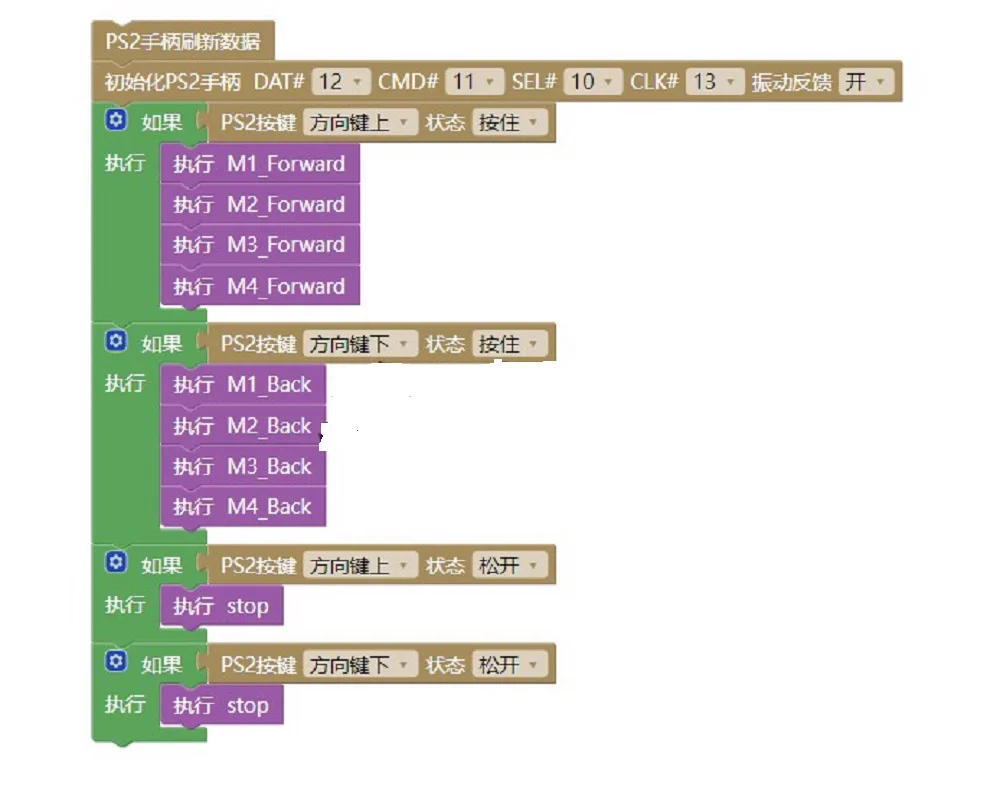Select the PS2手柄刷新数据 block

pos(183,41)
